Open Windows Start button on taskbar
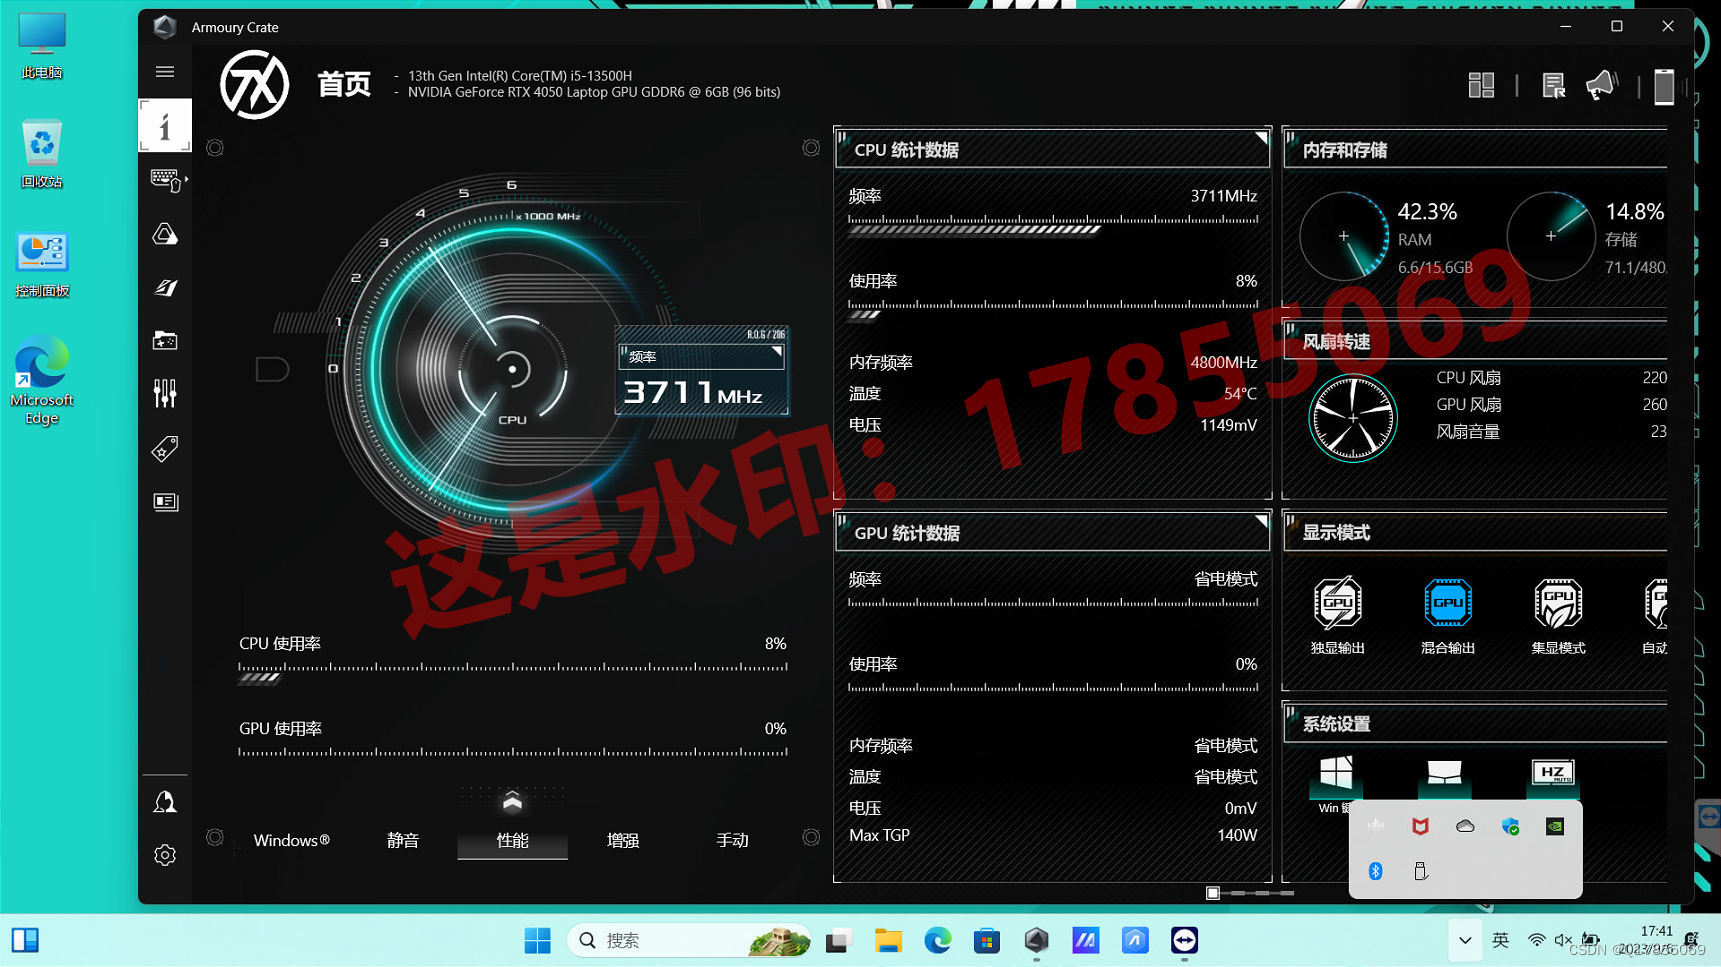The width and height of the screenshot is (1721, 967). [x=537, y=940]
